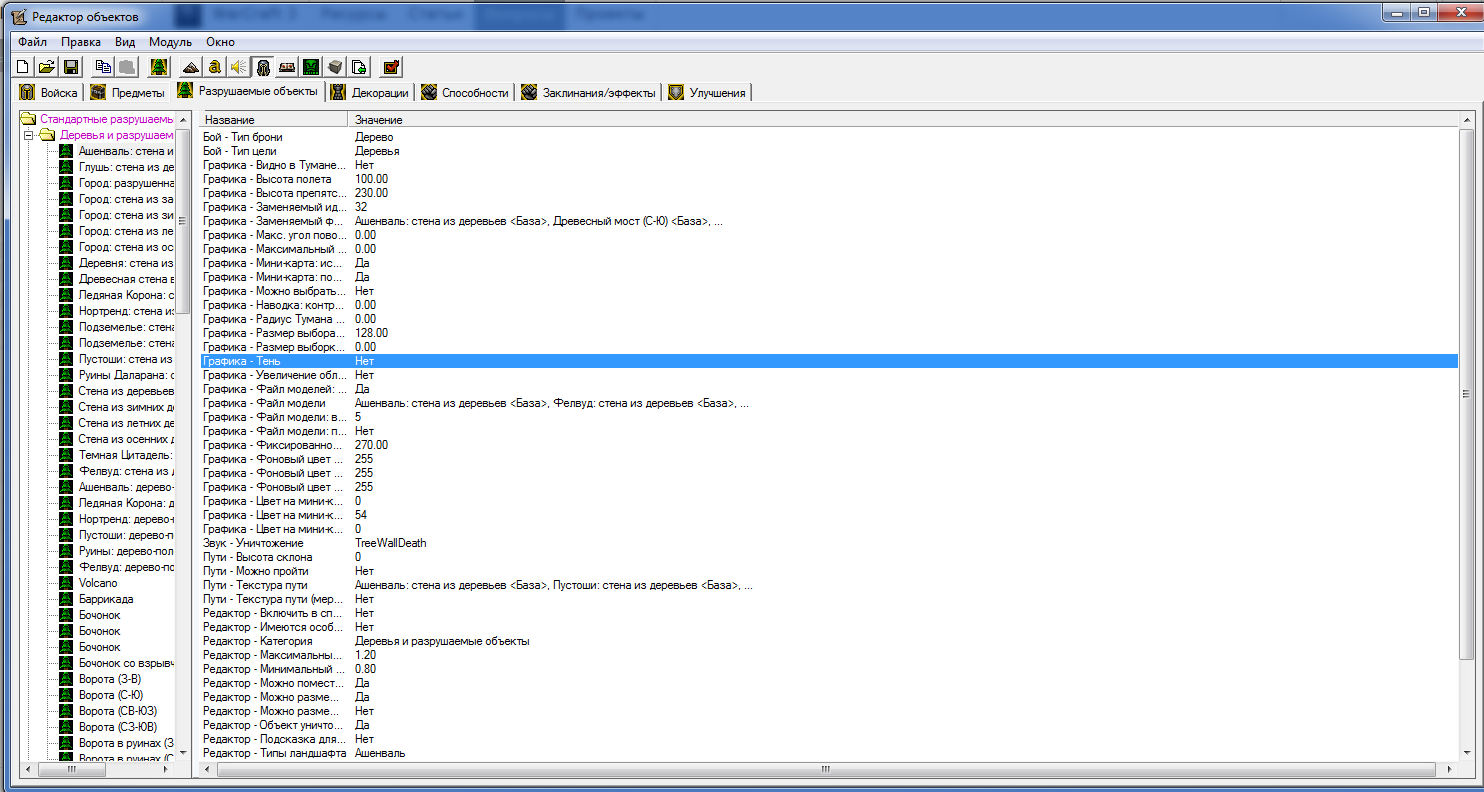This screenshot has width=1484, height=792.
Task: Open the Правка menu
Action: pos(80,42)
